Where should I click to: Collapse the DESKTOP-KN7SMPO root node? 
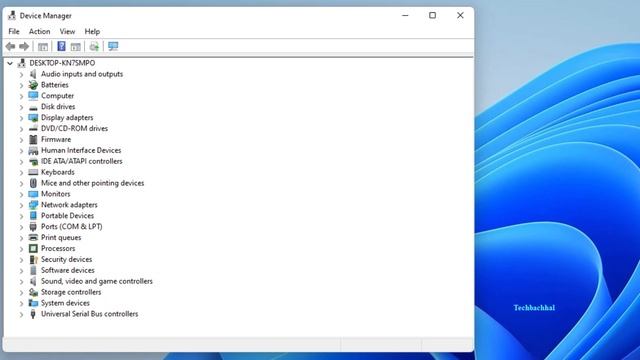[x=10, y=63]
